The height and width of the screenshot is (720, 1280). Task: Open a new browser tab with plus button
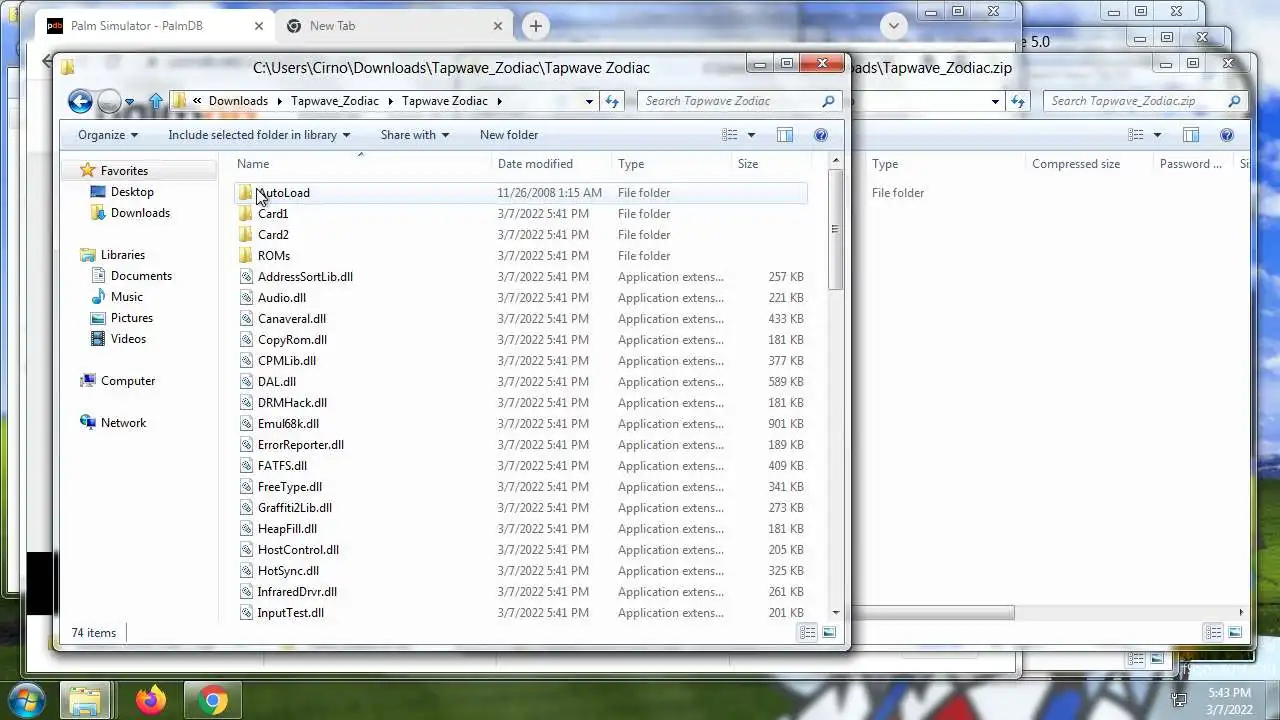coord(536,26)
